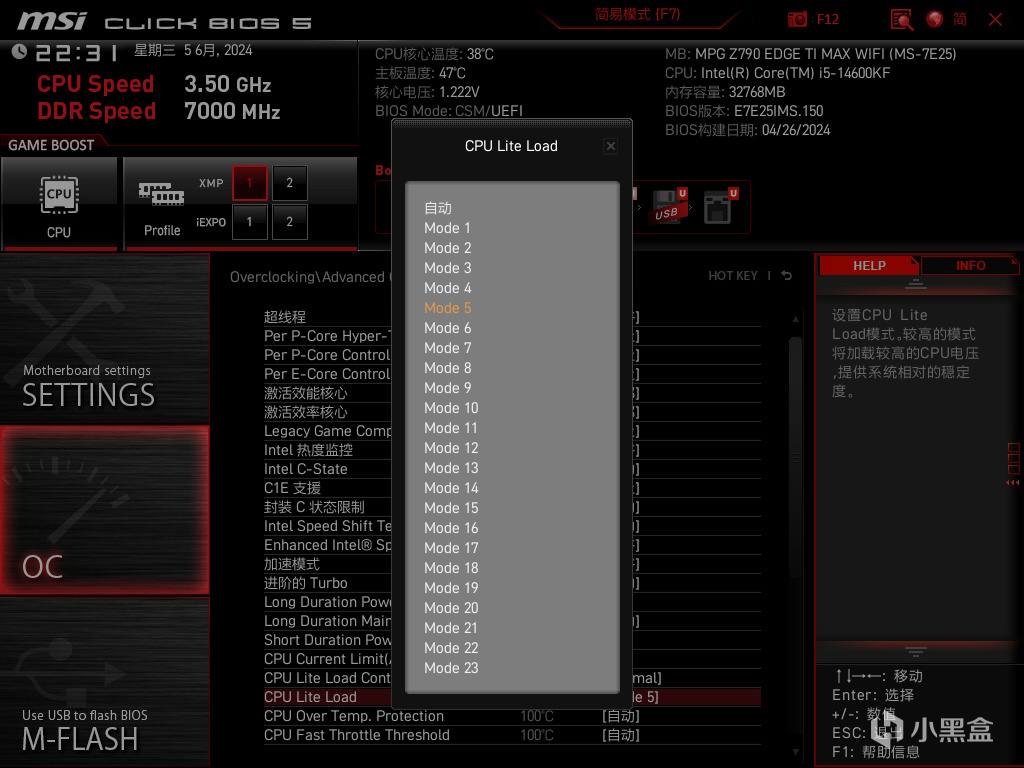This screenshot has height=768, width=1024.
Task: Pick Mode 17 in the dialog
Action: pos(451,548)
